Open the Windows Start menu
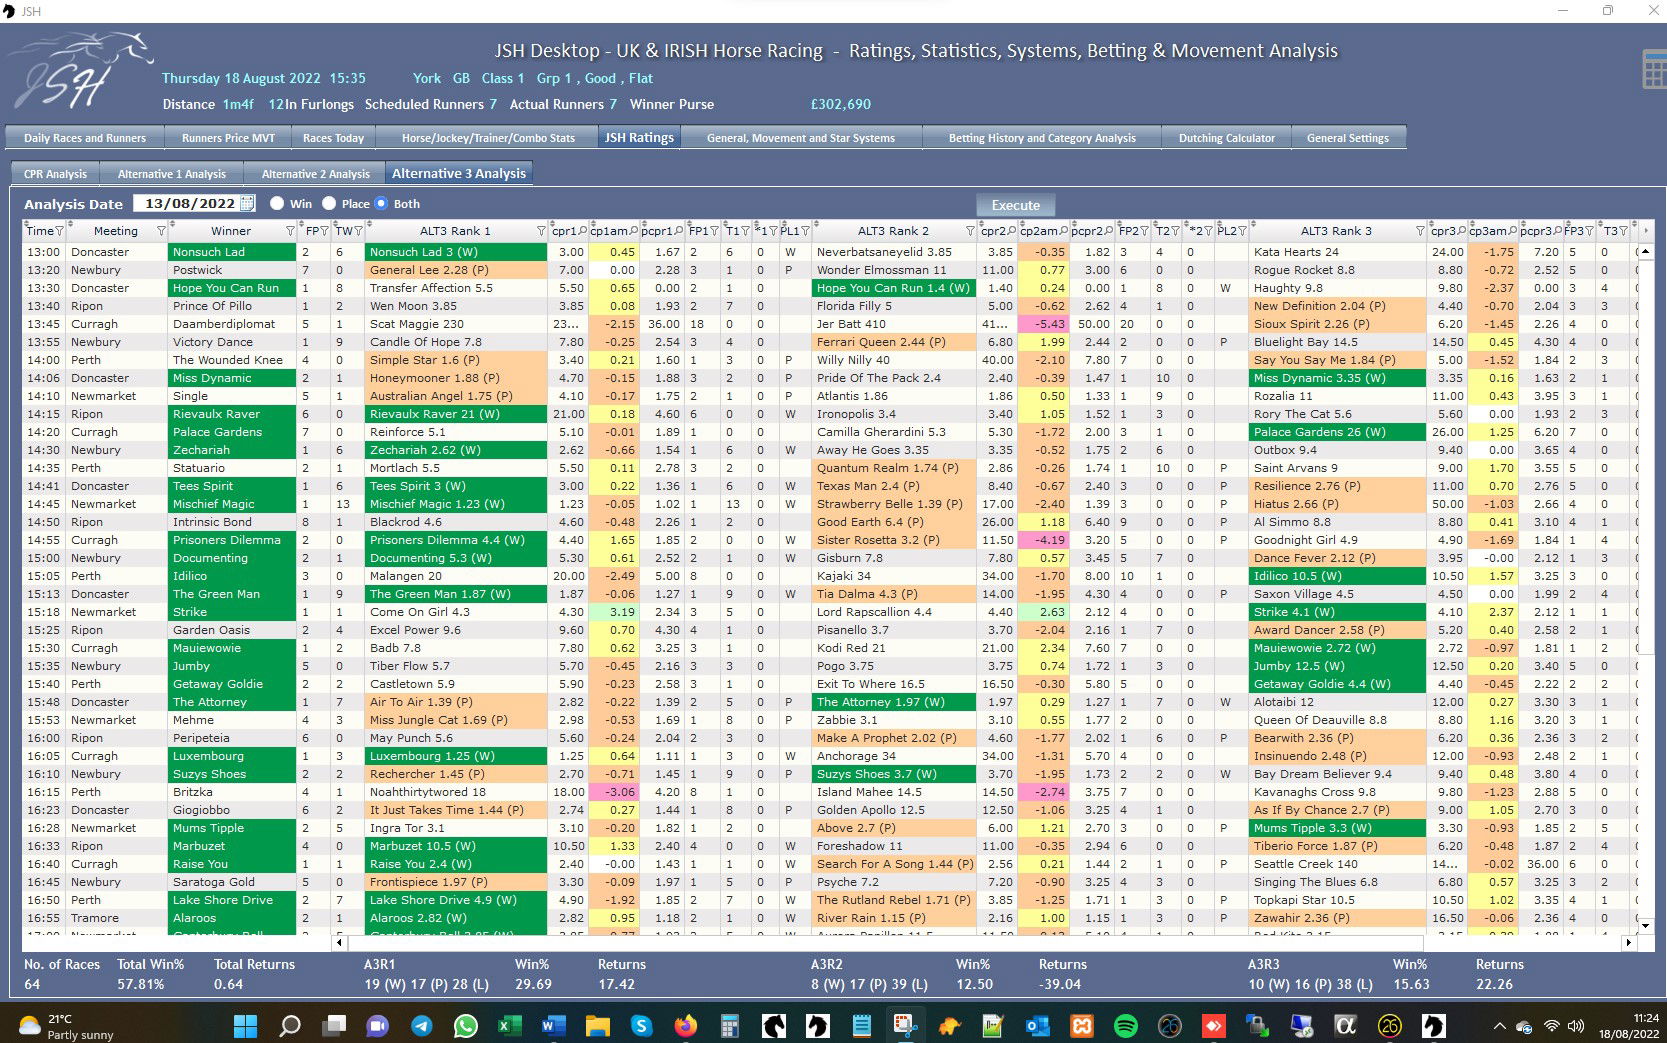The width and height of the screenshot is (1667, 1043). pos(245,1026)
